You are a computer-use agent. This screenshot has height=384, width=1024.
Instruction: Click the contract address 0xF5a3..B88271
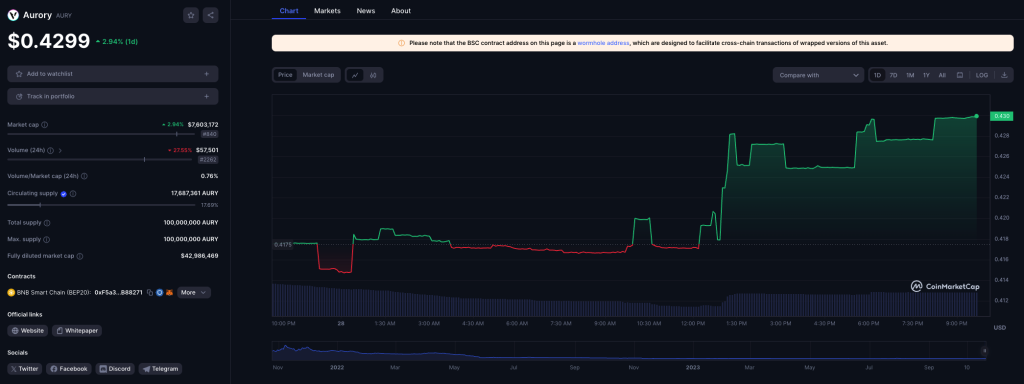click(119, 293)
